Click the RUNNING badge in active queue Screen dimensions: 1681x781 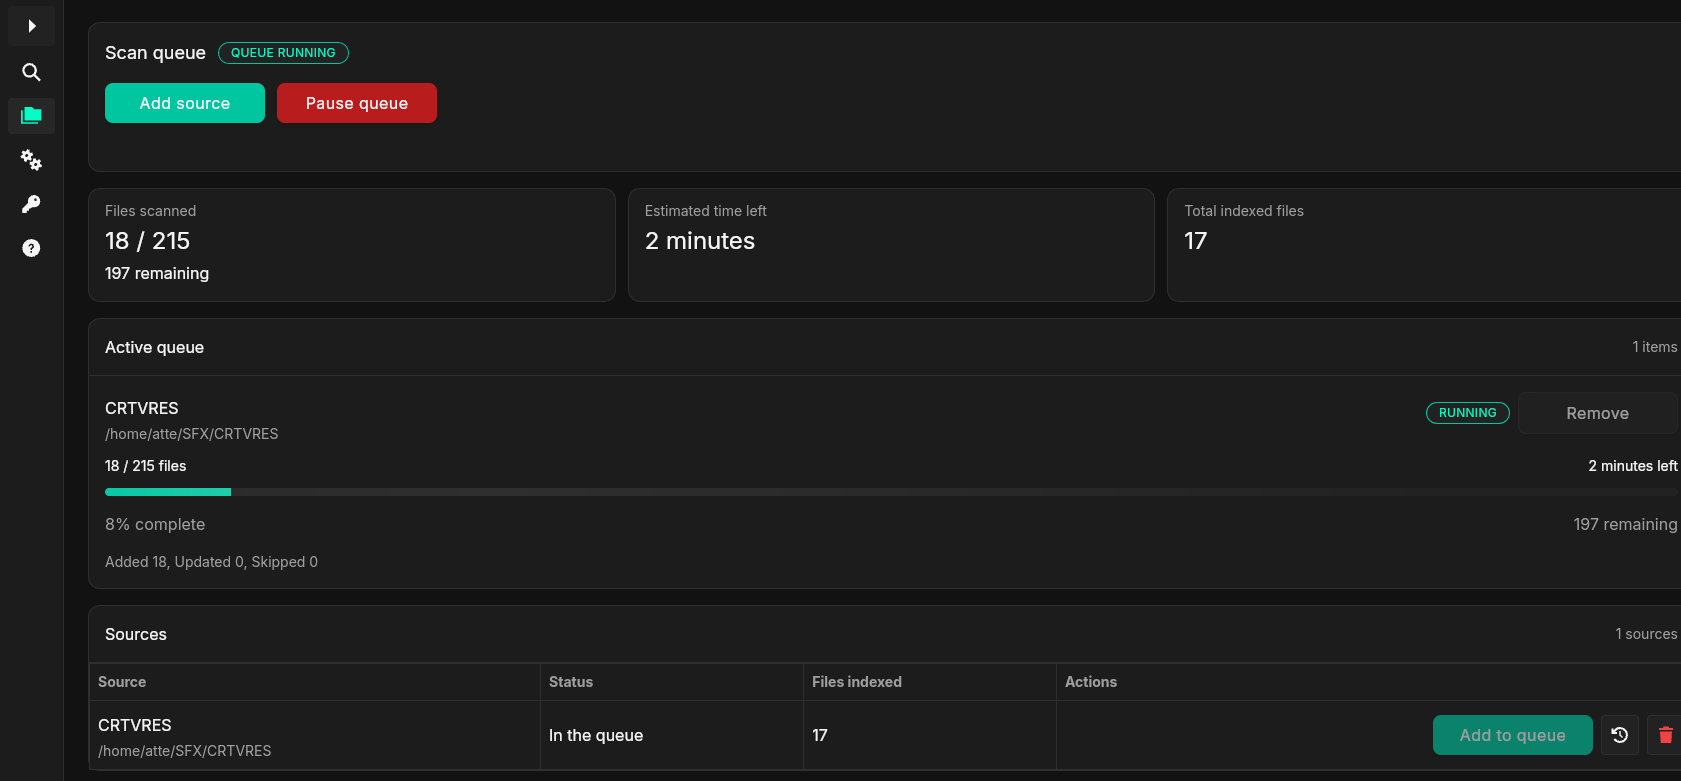point(1467,413)
